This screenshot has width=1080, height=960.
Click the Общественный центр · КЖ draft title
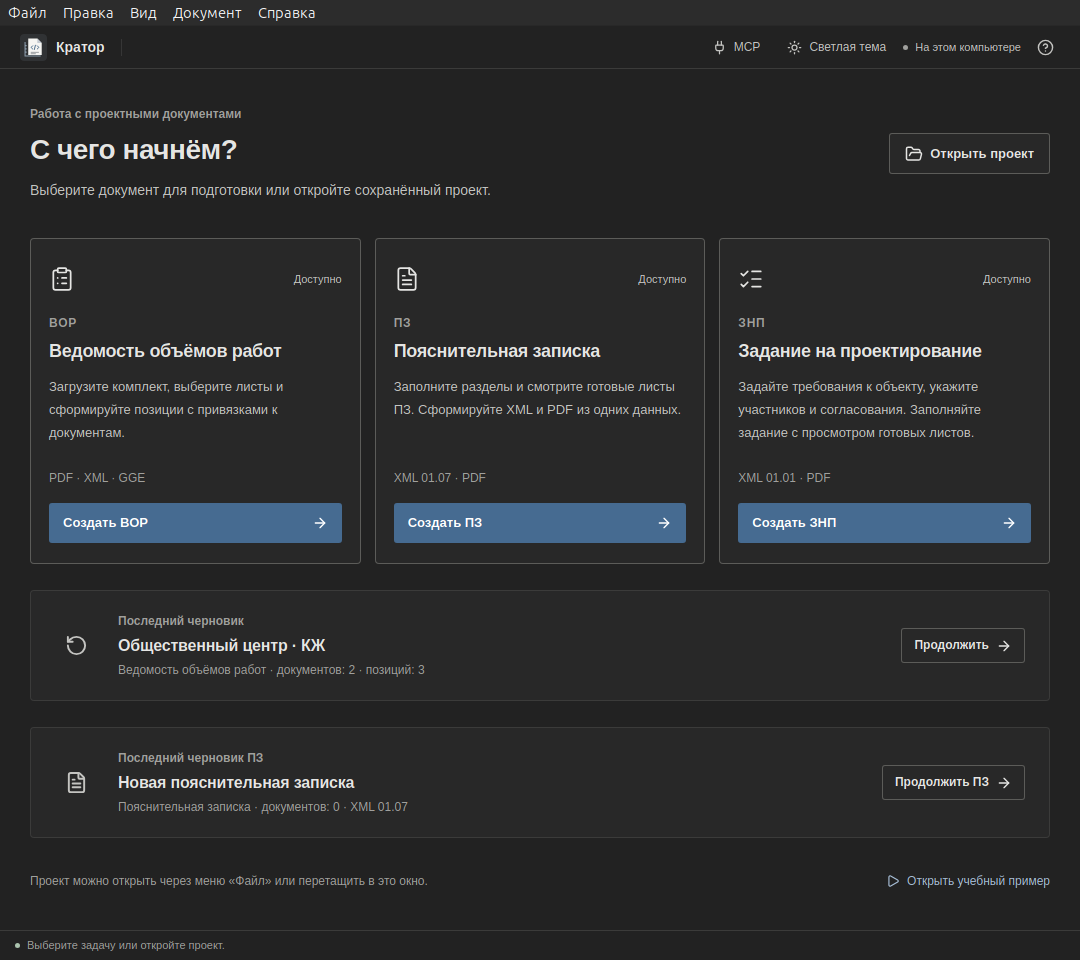221,645
